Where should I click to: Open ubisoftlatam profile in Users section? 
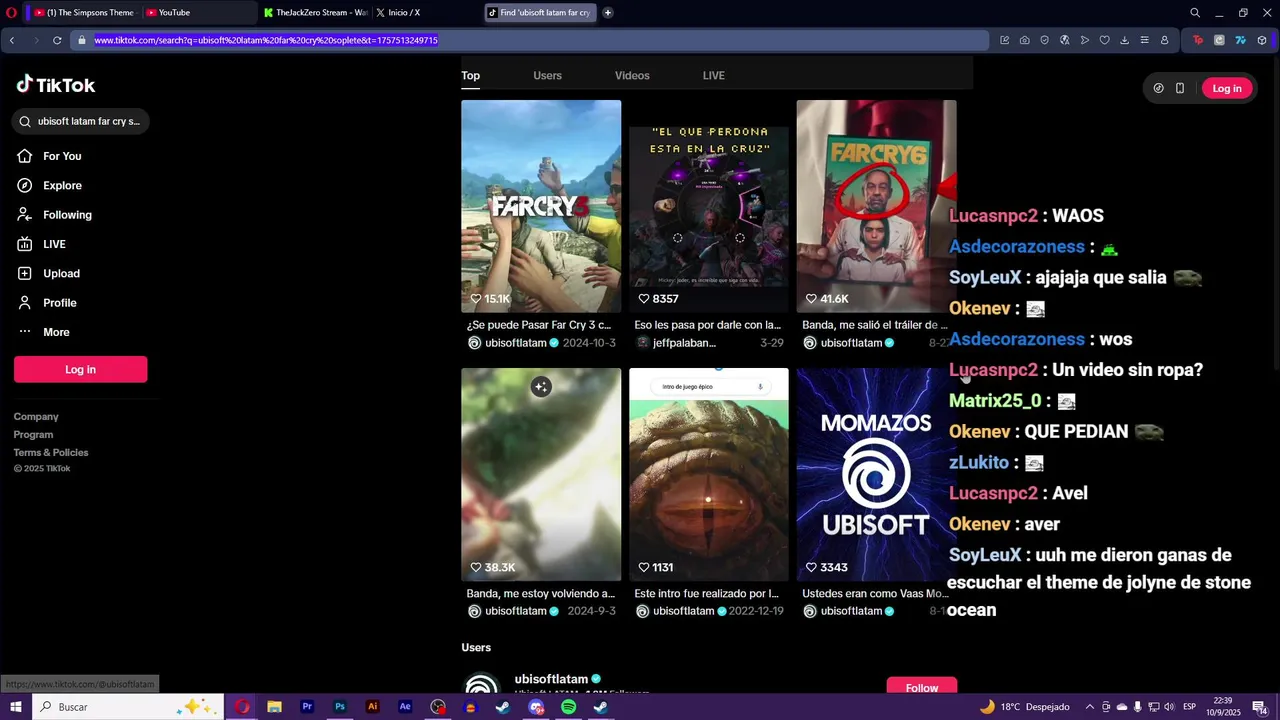[x=551, y=679]
